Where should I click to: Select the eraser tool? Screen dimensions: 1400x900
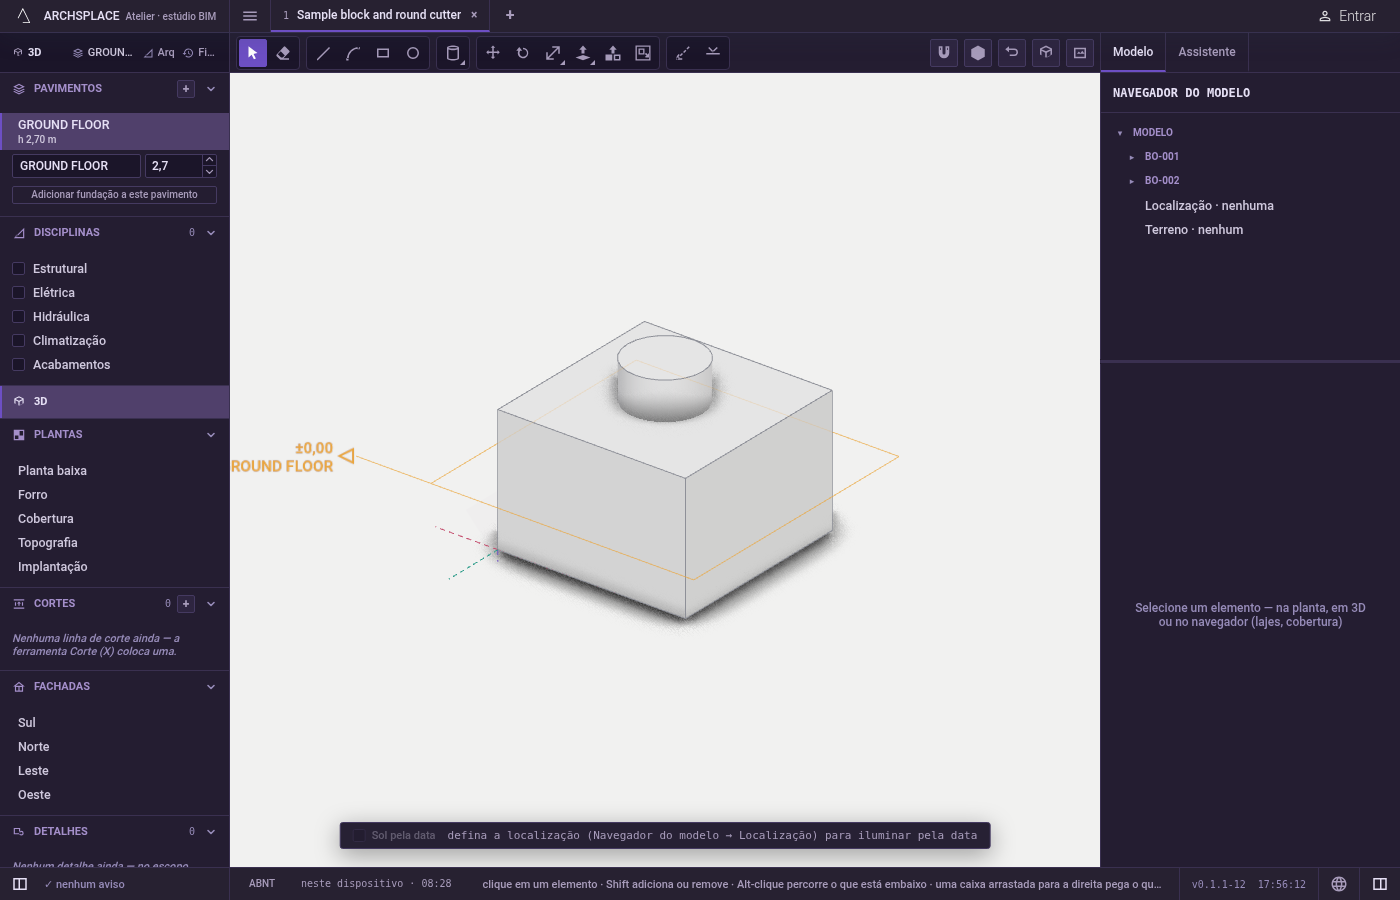283,53
